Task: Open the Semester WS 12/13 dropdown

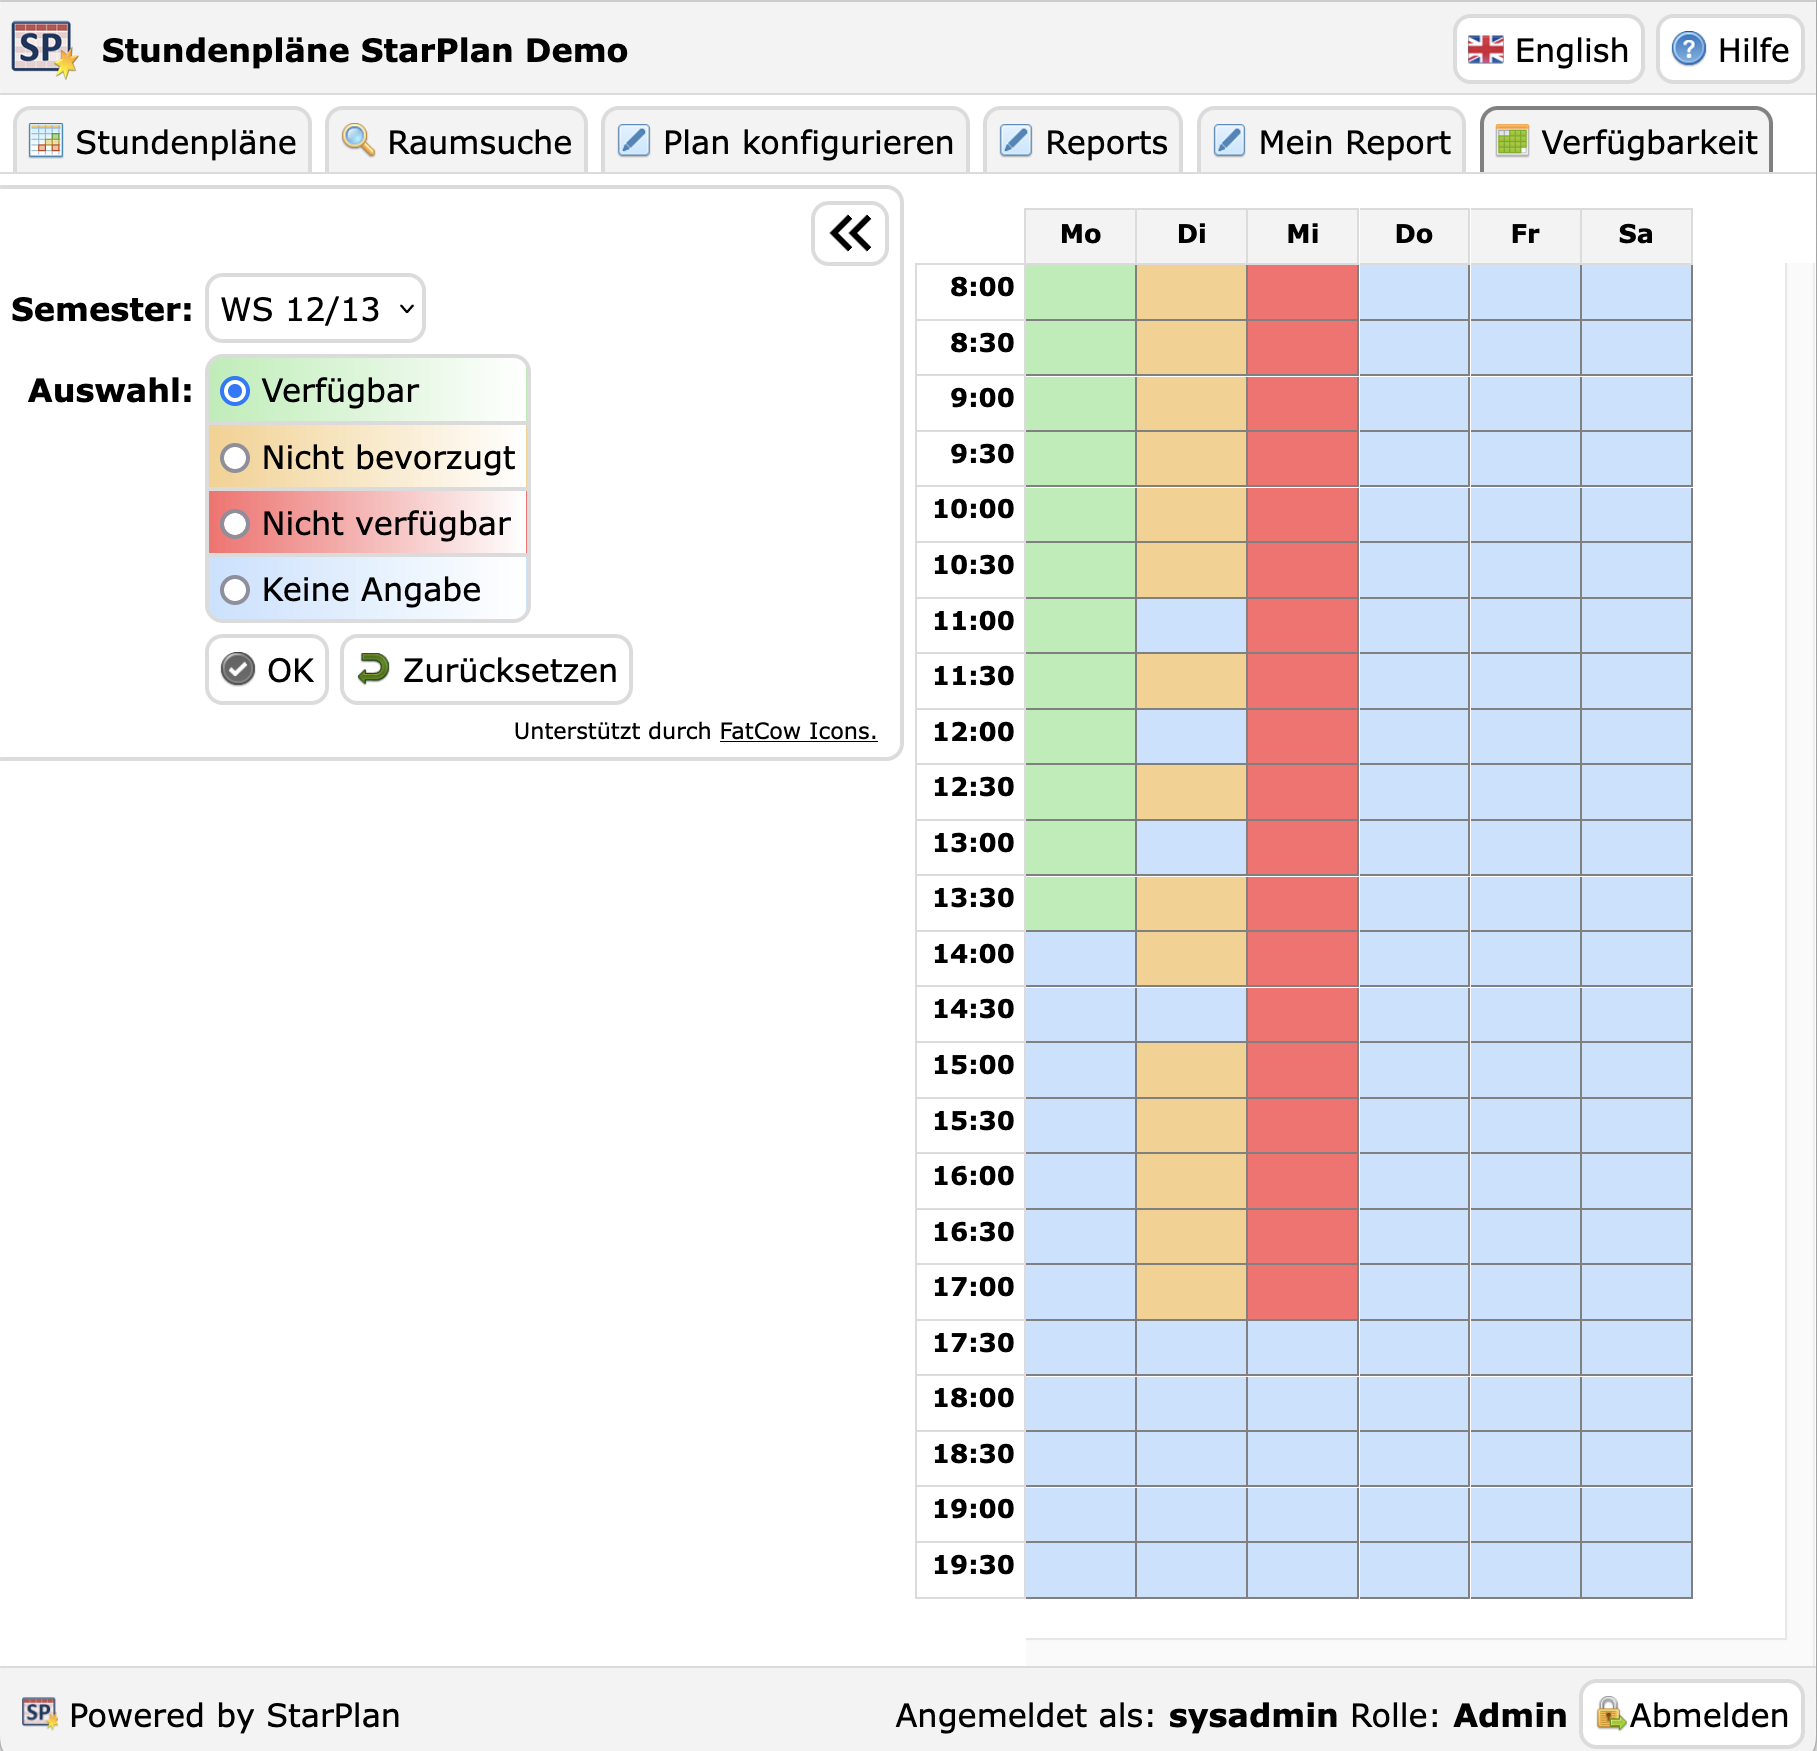Action: [316, 309]
